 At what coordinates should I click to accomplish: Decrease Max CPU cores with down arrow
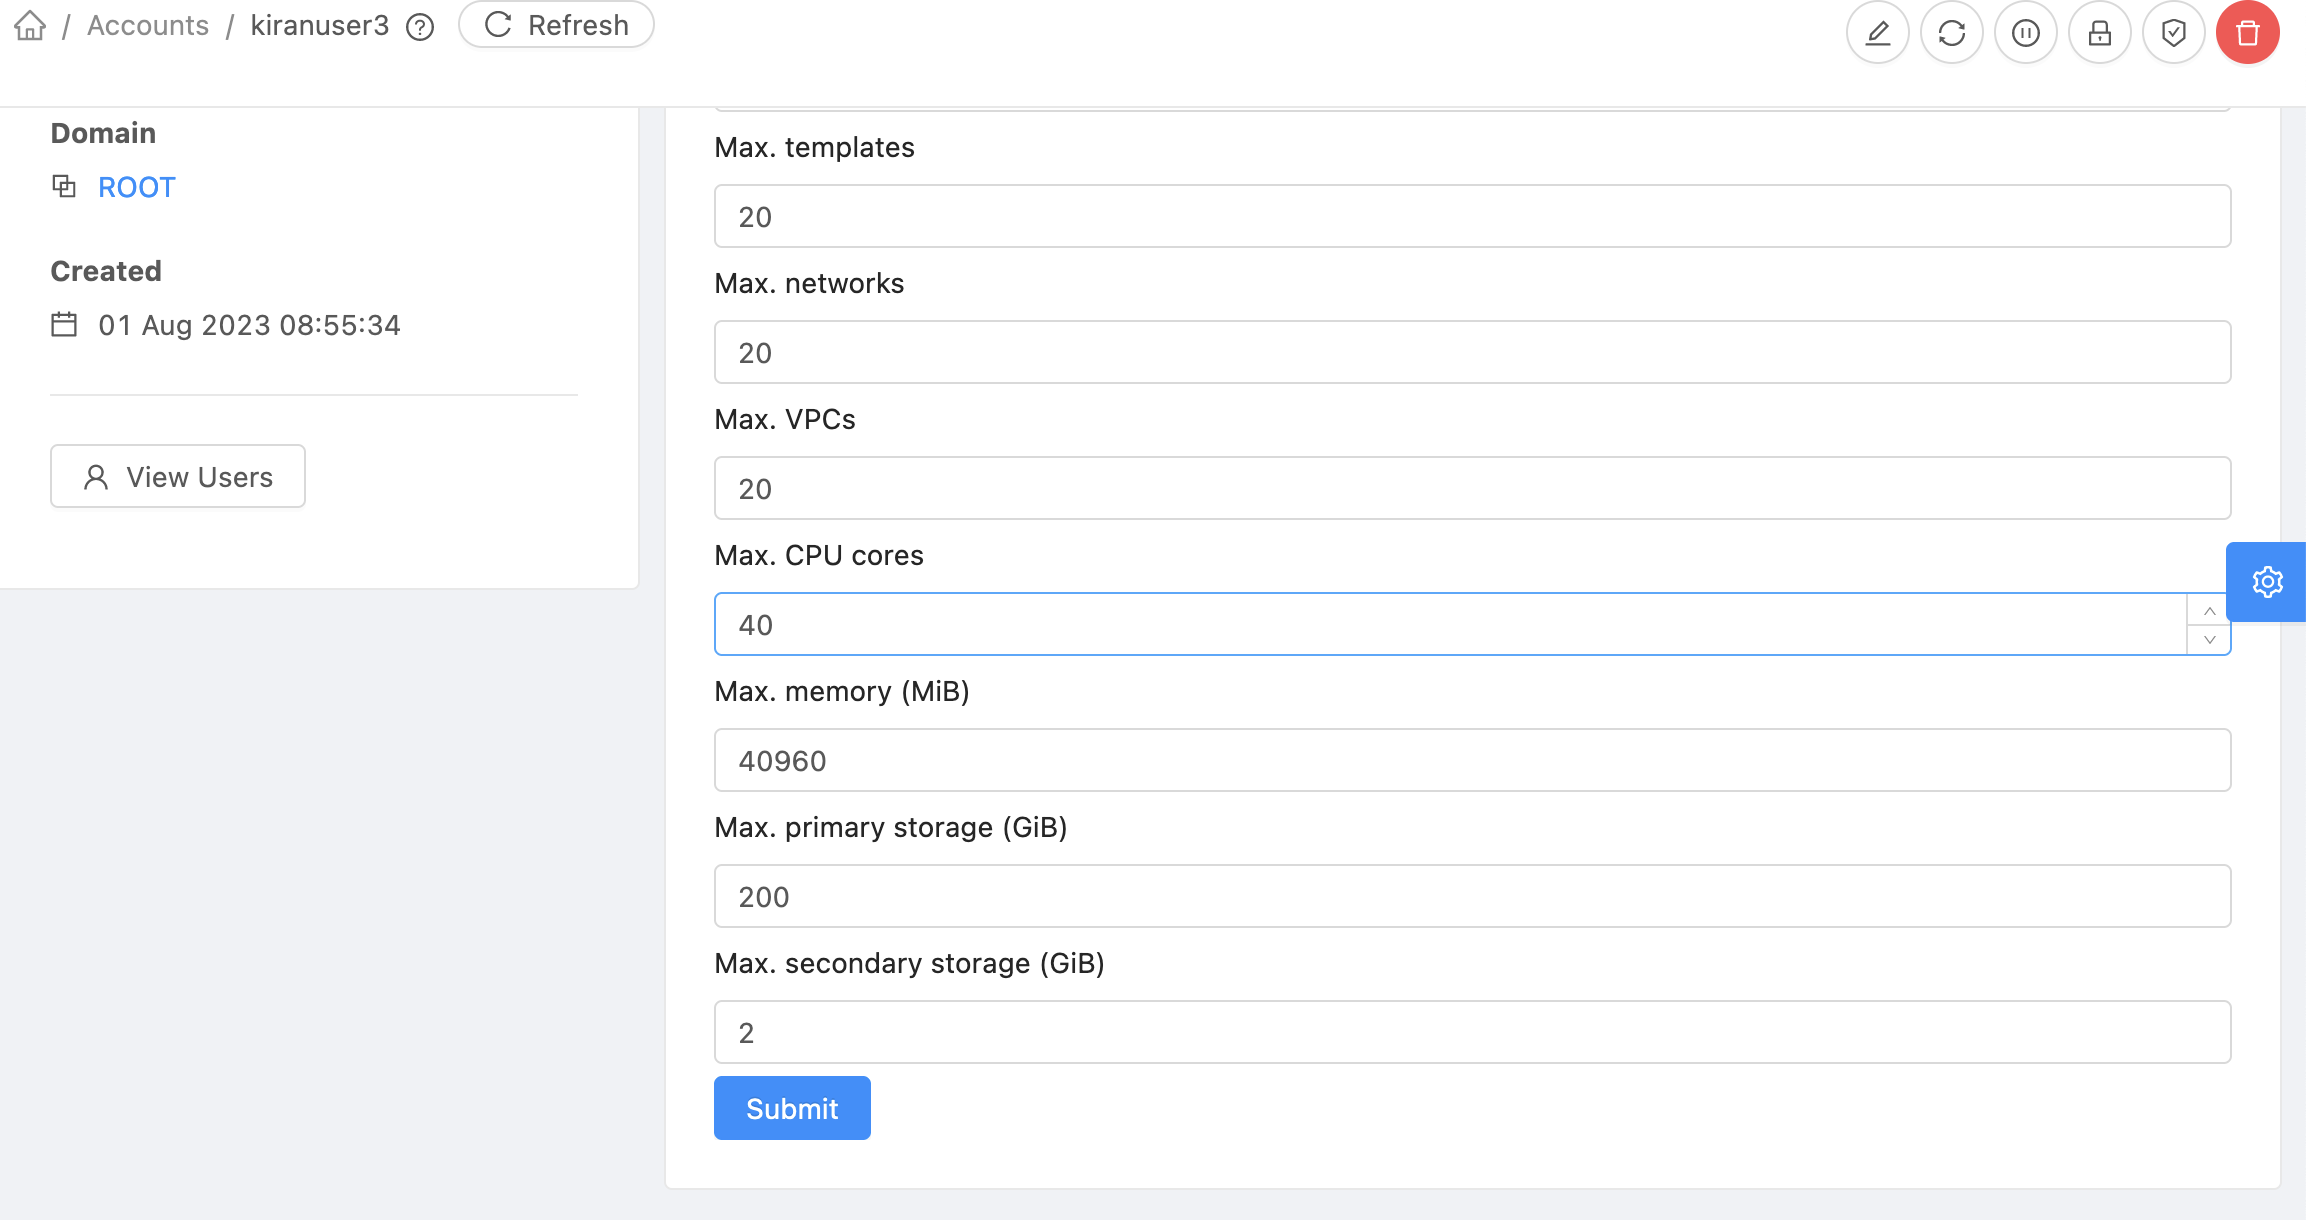pos(2211,640)
